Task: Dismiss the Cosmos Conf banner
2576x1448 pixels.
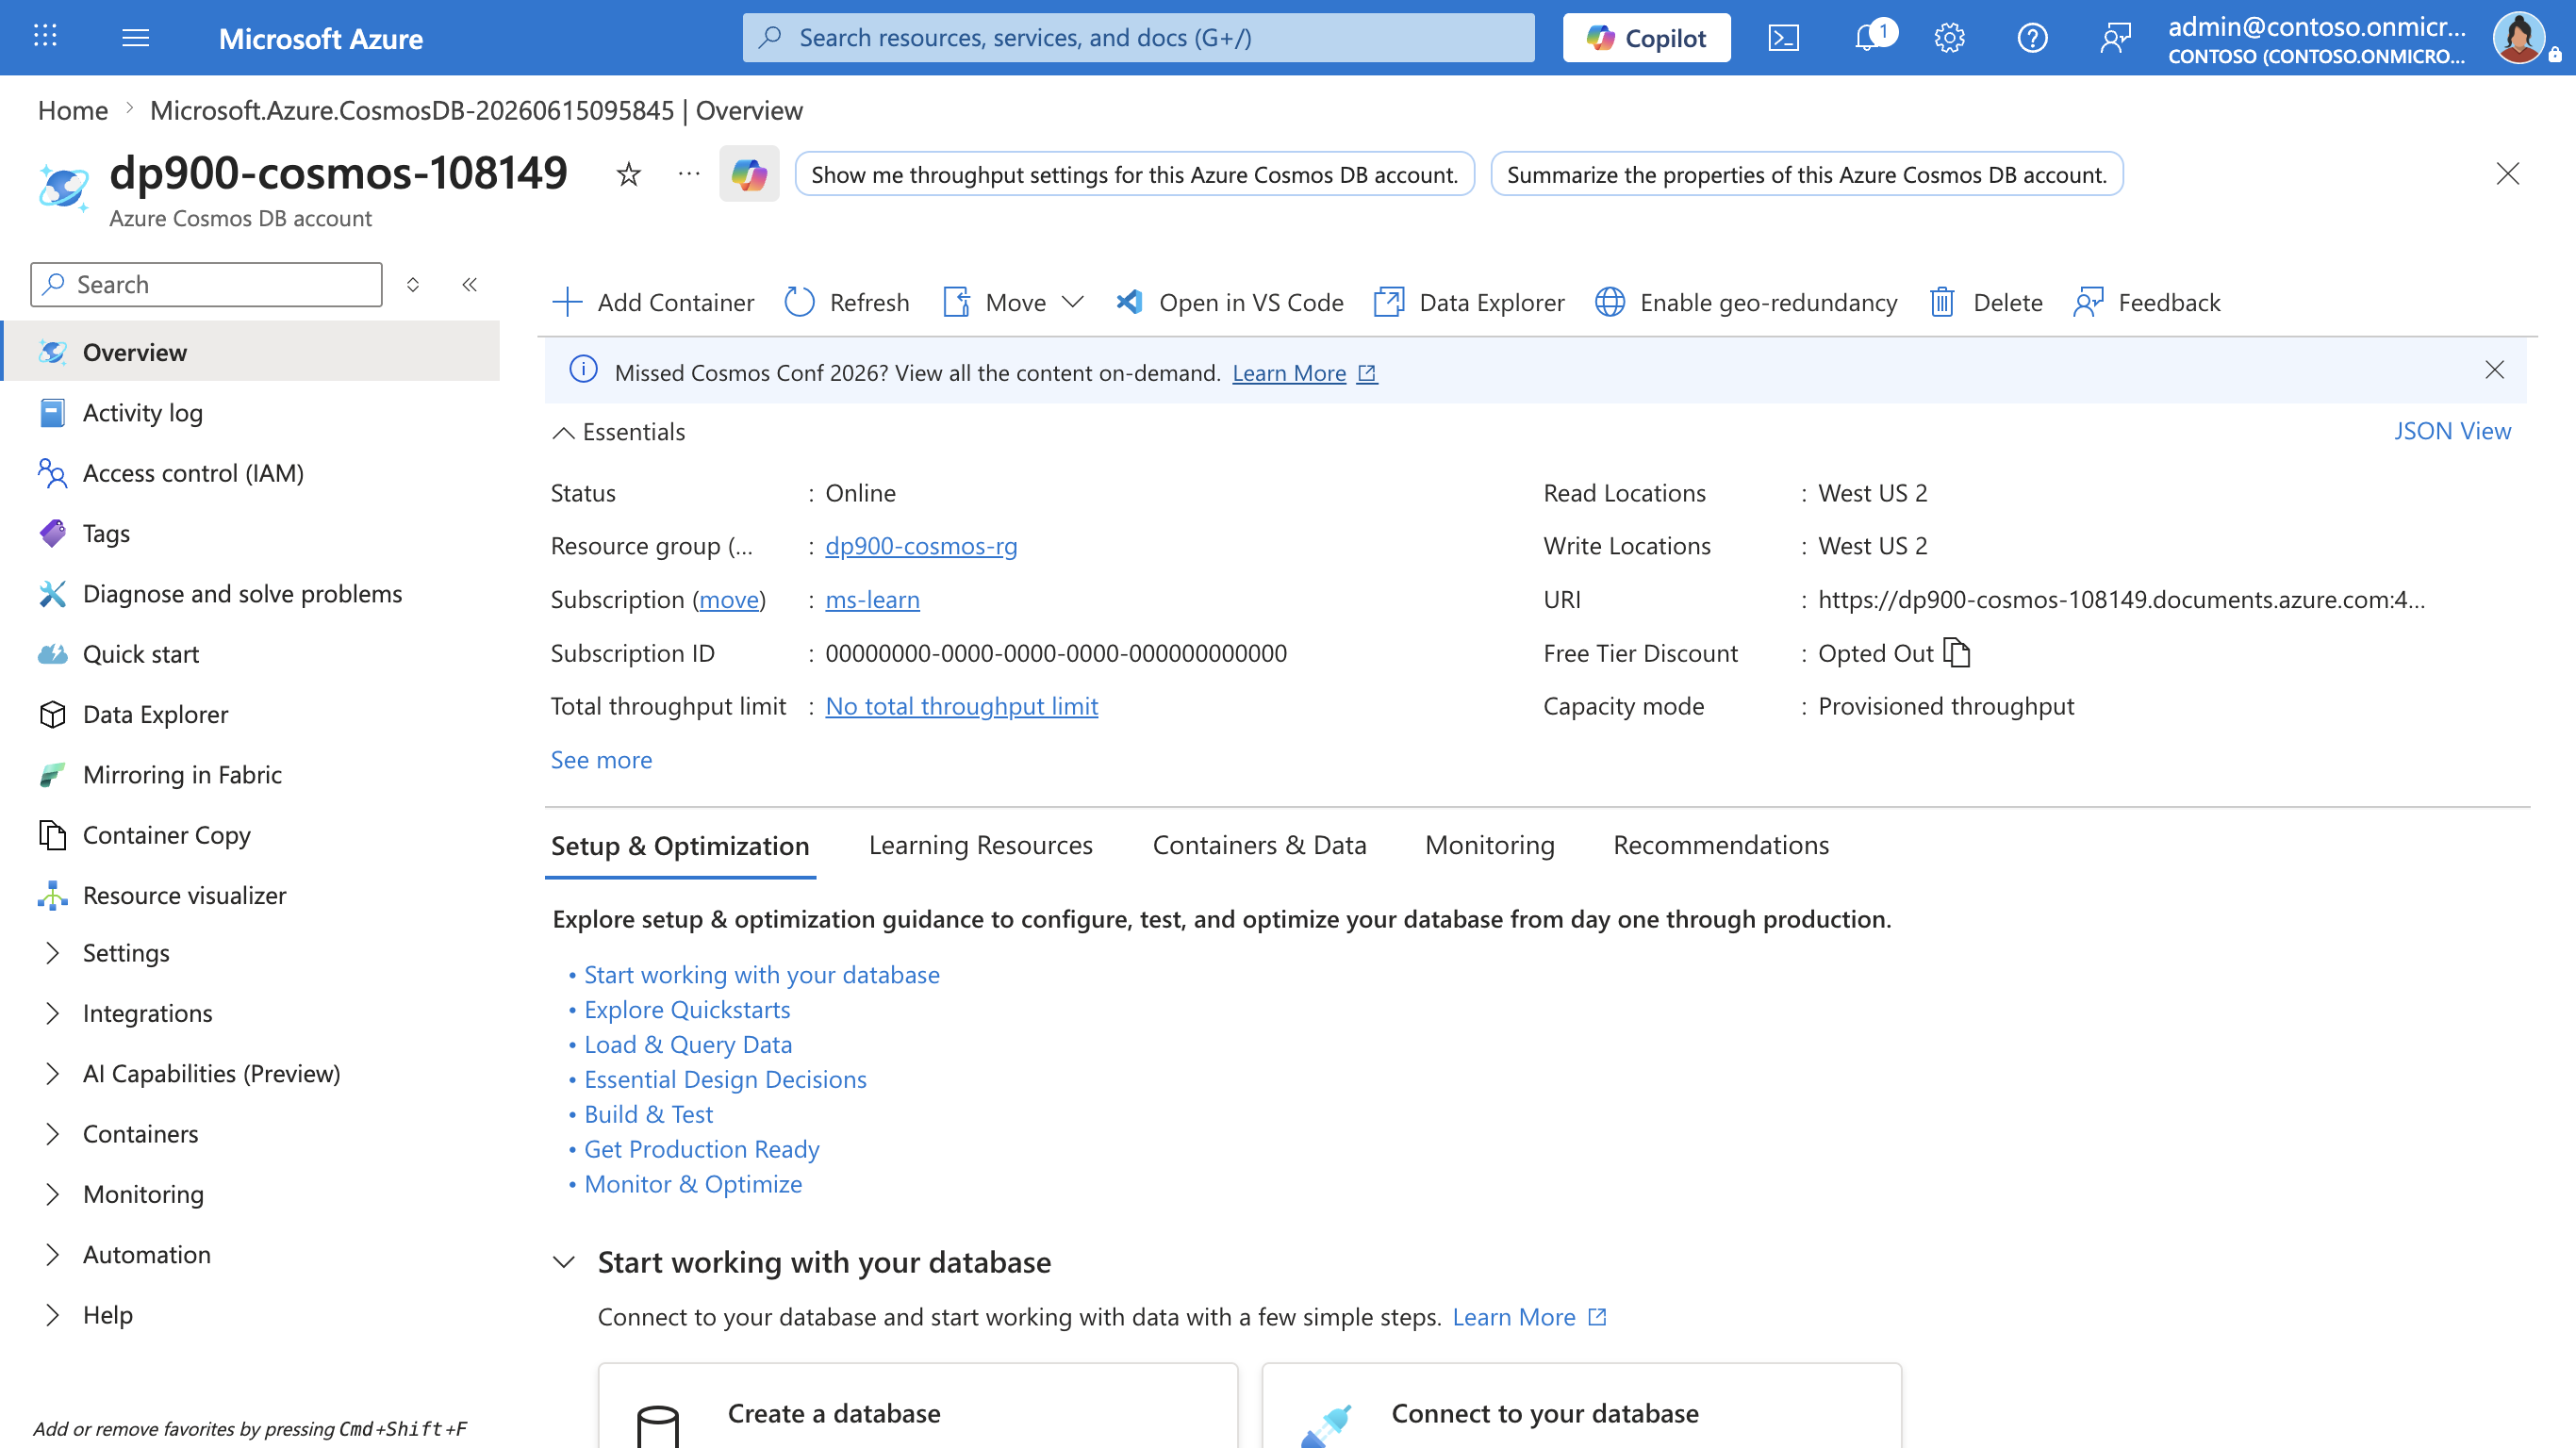Action: [2494, 370]
